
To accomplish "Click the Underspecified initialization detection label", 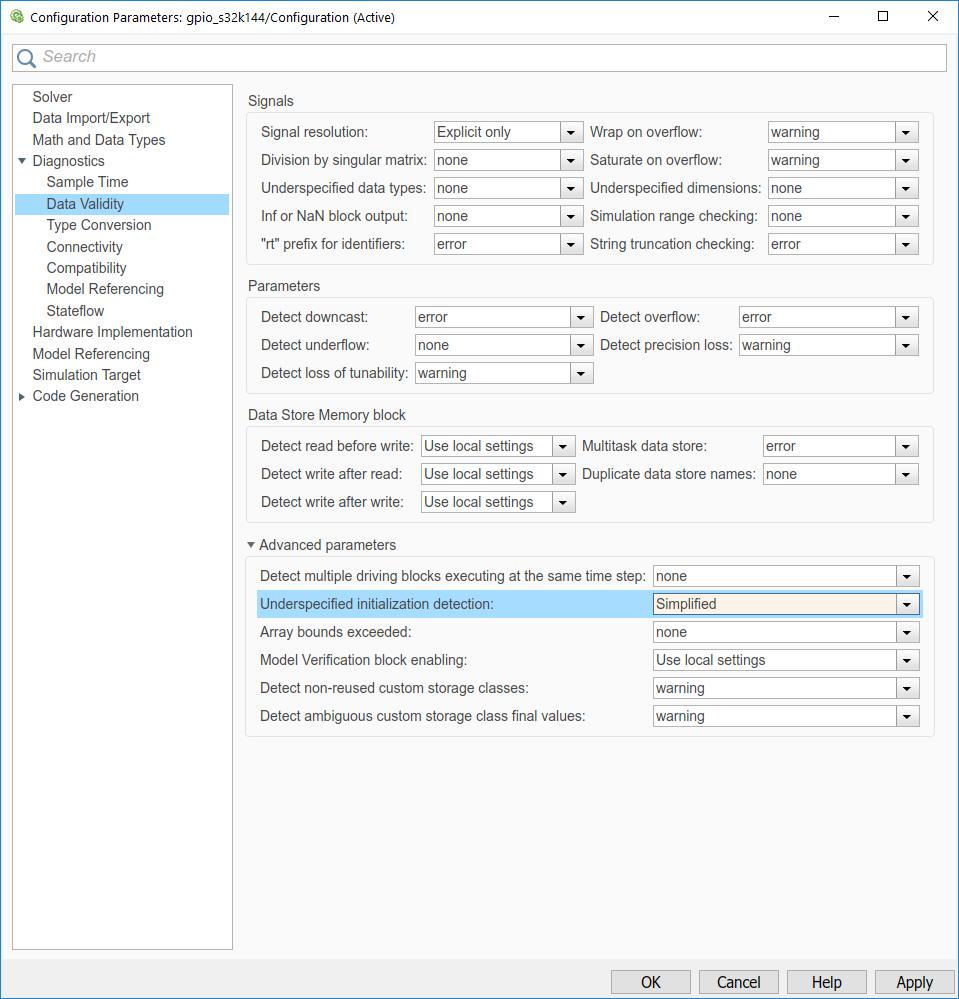I will pos(377,605).
